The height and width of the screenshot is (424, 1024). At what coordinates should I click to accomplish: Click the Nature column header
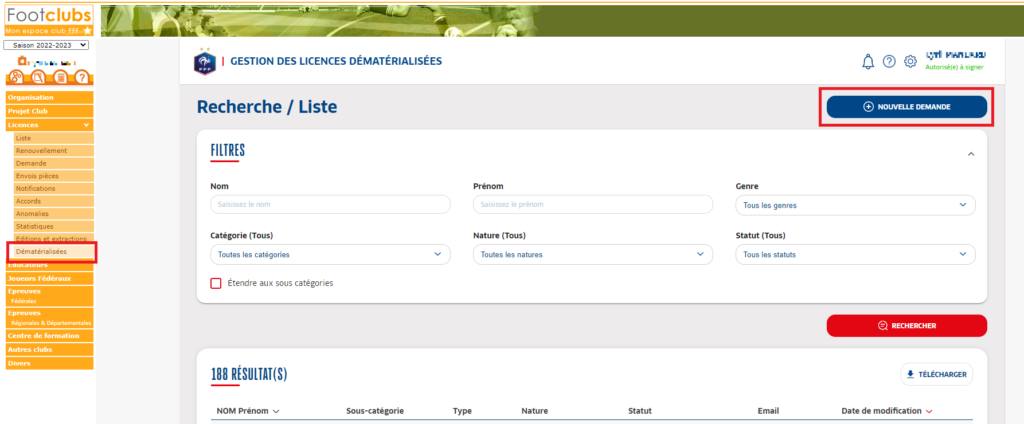click(535, 411)
